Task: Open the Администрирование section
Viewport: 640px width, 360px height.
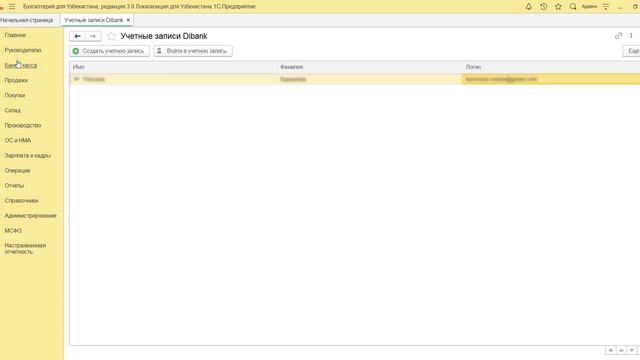Action: coord(31,216)
